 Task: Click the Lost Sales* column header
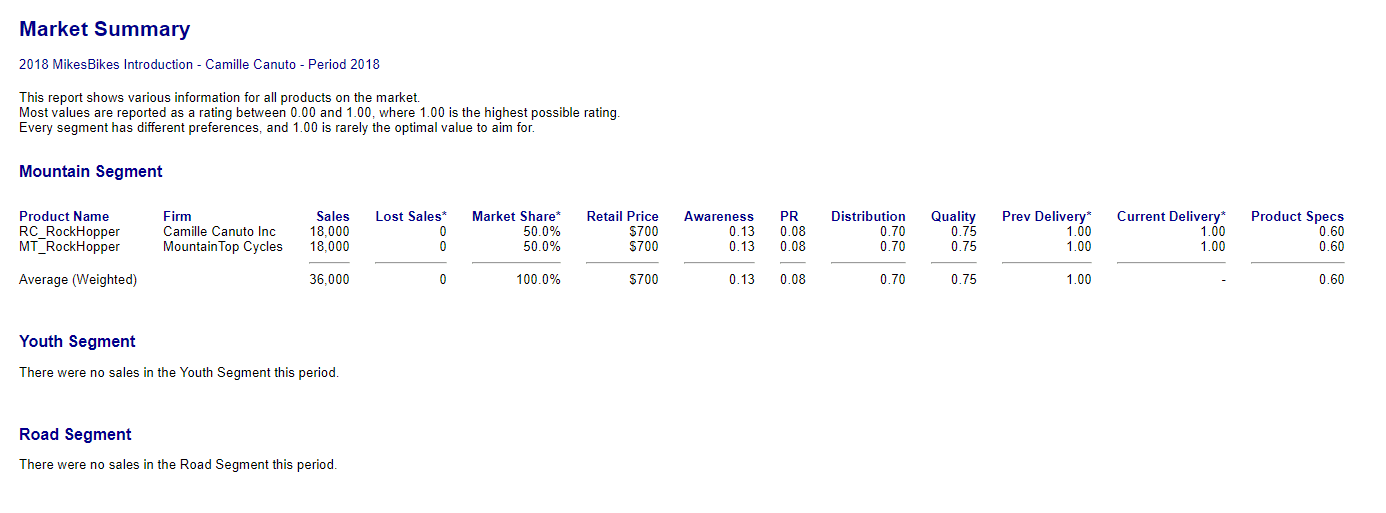tap(411, 216)
